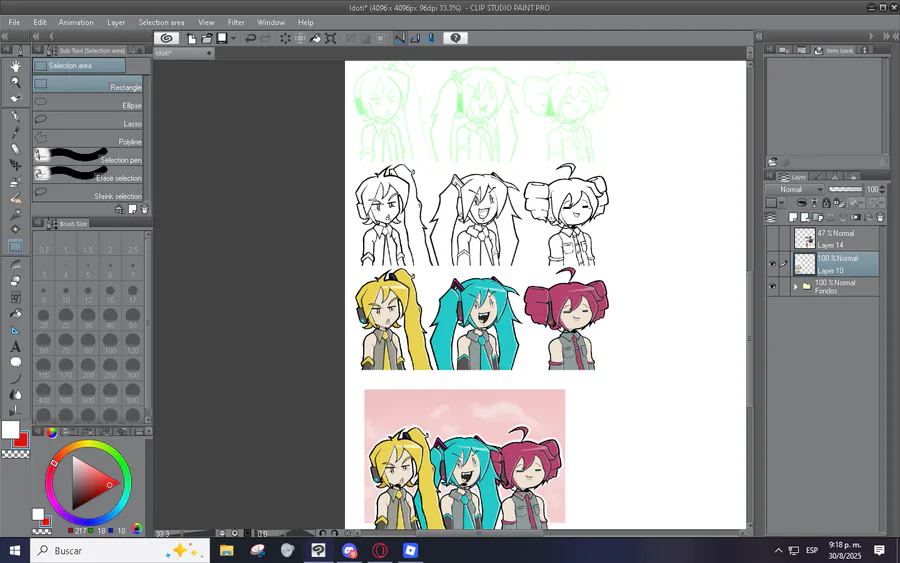
Task: Open Brush Size palette menu
Action: coord(37,223)
